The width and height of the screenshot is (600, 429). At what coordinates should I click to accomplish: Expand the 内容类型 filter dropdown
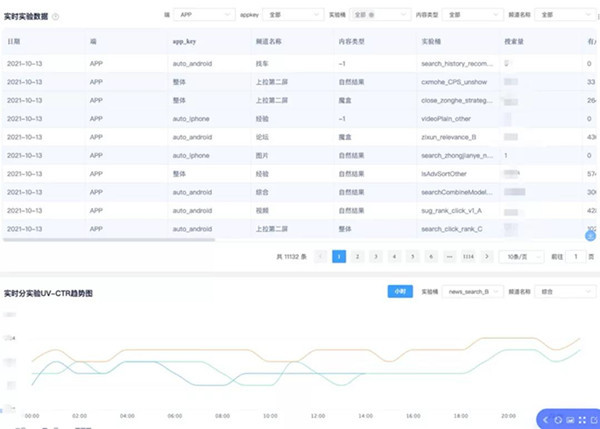coord(470,16)
